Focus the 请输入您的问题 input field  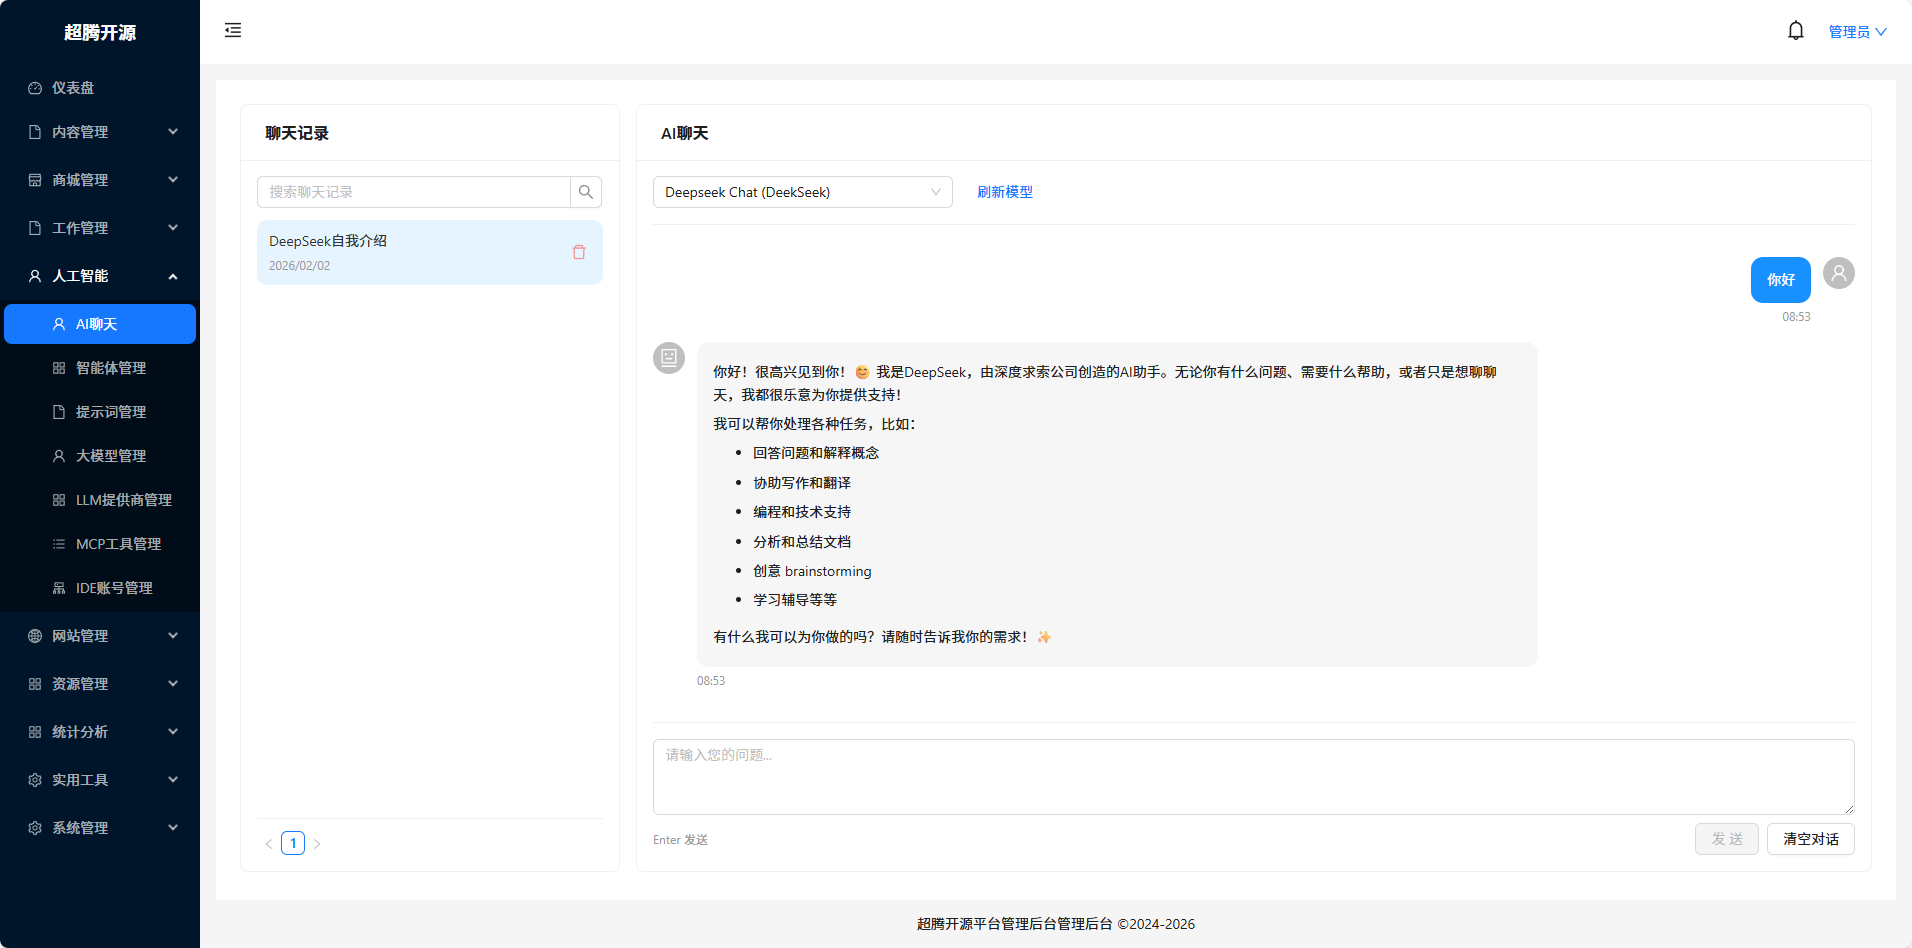click(1251, 777)
